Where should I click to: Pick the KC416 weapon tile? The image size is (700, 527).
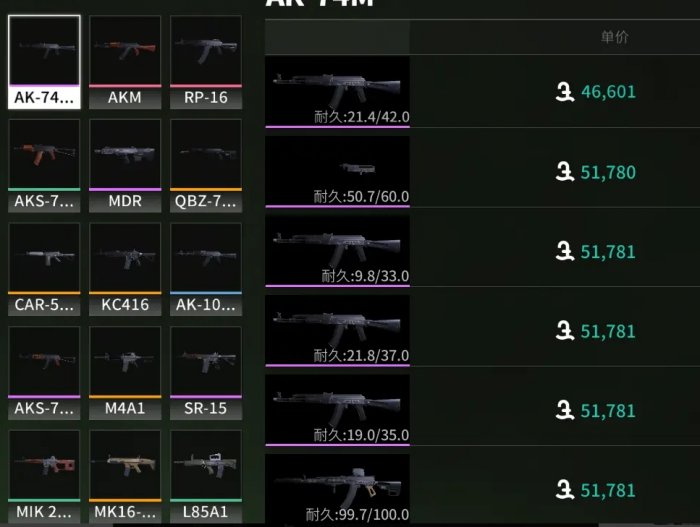point(125,269)
